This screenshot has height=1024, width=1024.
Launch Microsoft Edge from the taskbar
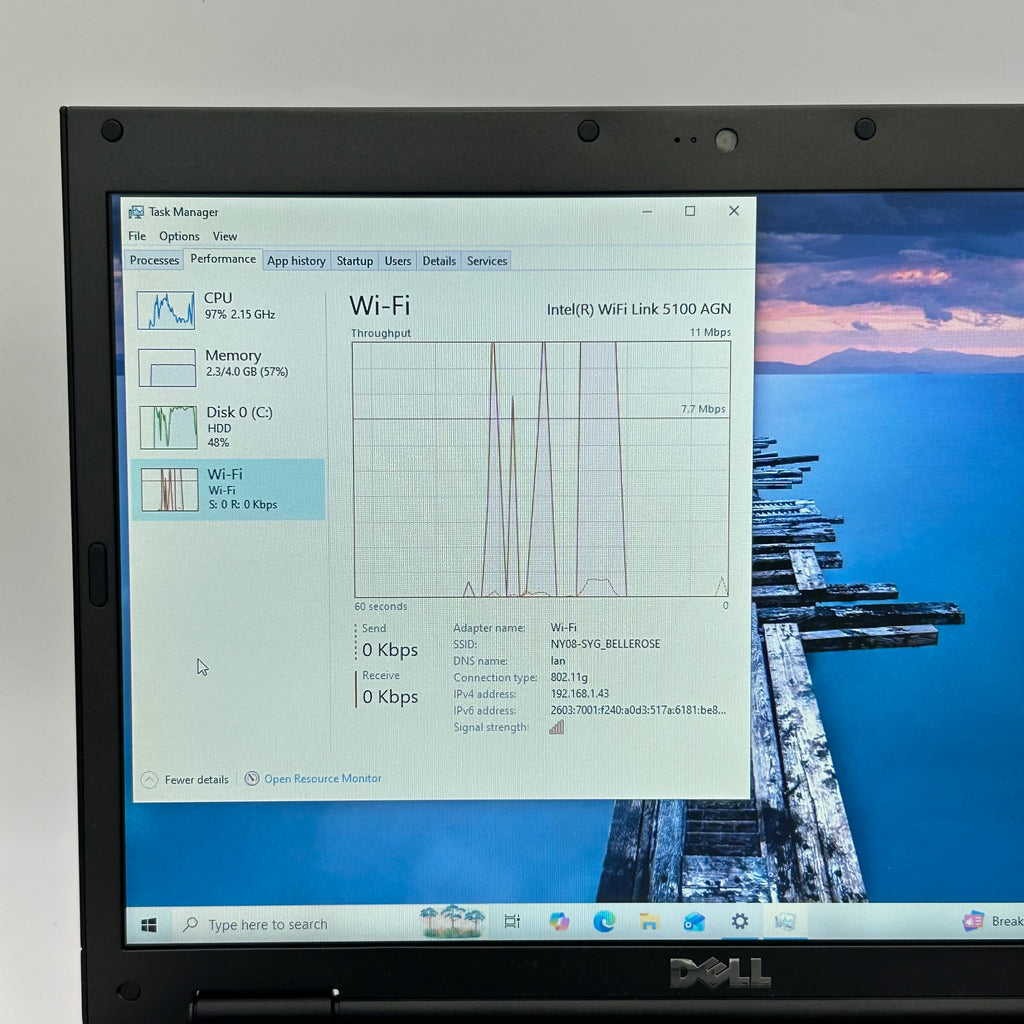click(x=604, y=922)
